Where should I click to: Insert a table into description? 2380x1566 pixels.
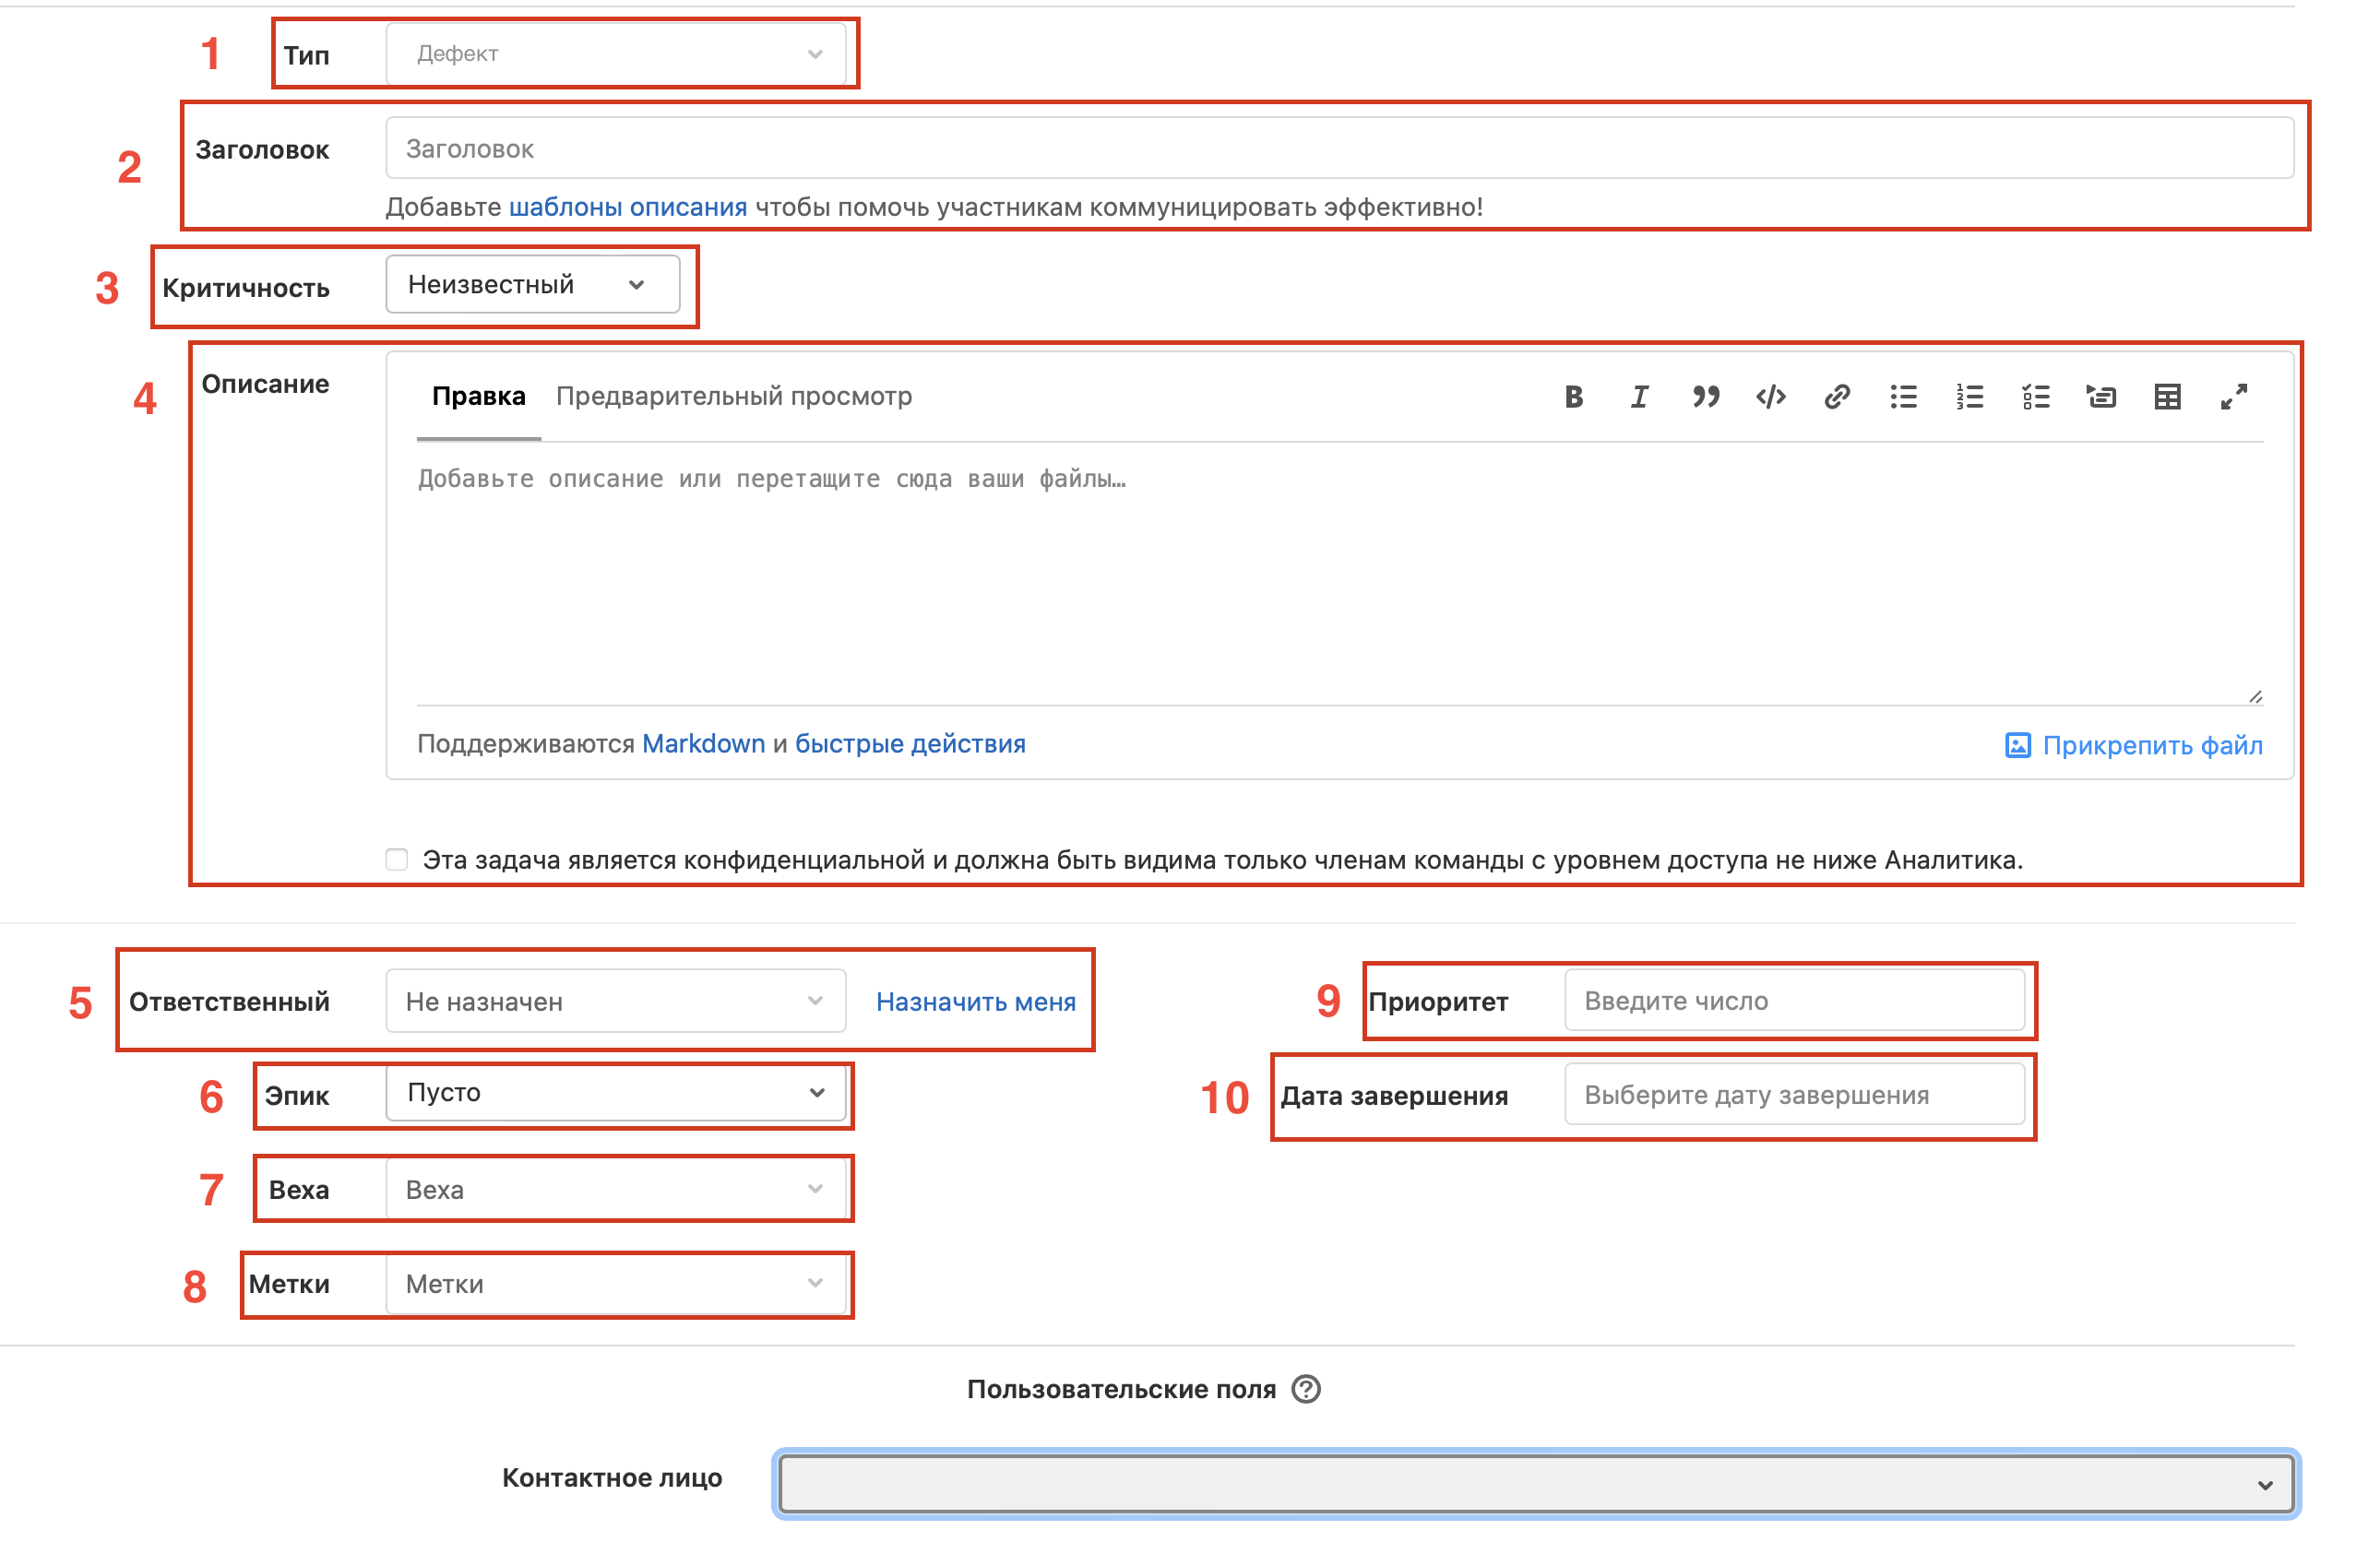[2167, 397]
